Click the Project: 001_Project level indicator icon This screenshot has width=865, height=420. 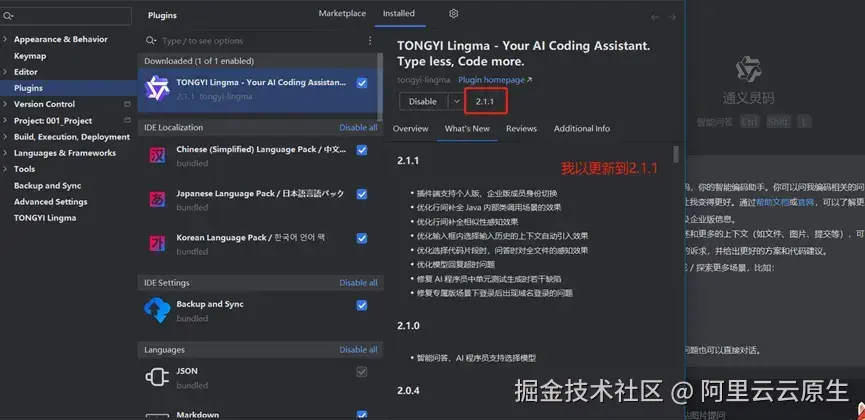[x=127, y=120]
